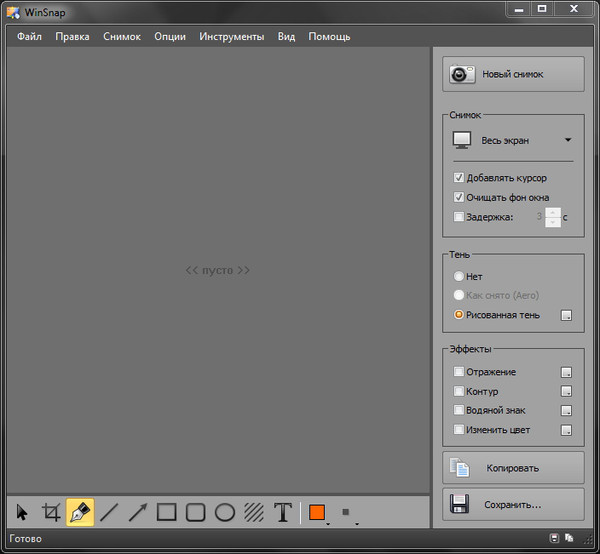Open Рисованная тень options button

(566, 315)
